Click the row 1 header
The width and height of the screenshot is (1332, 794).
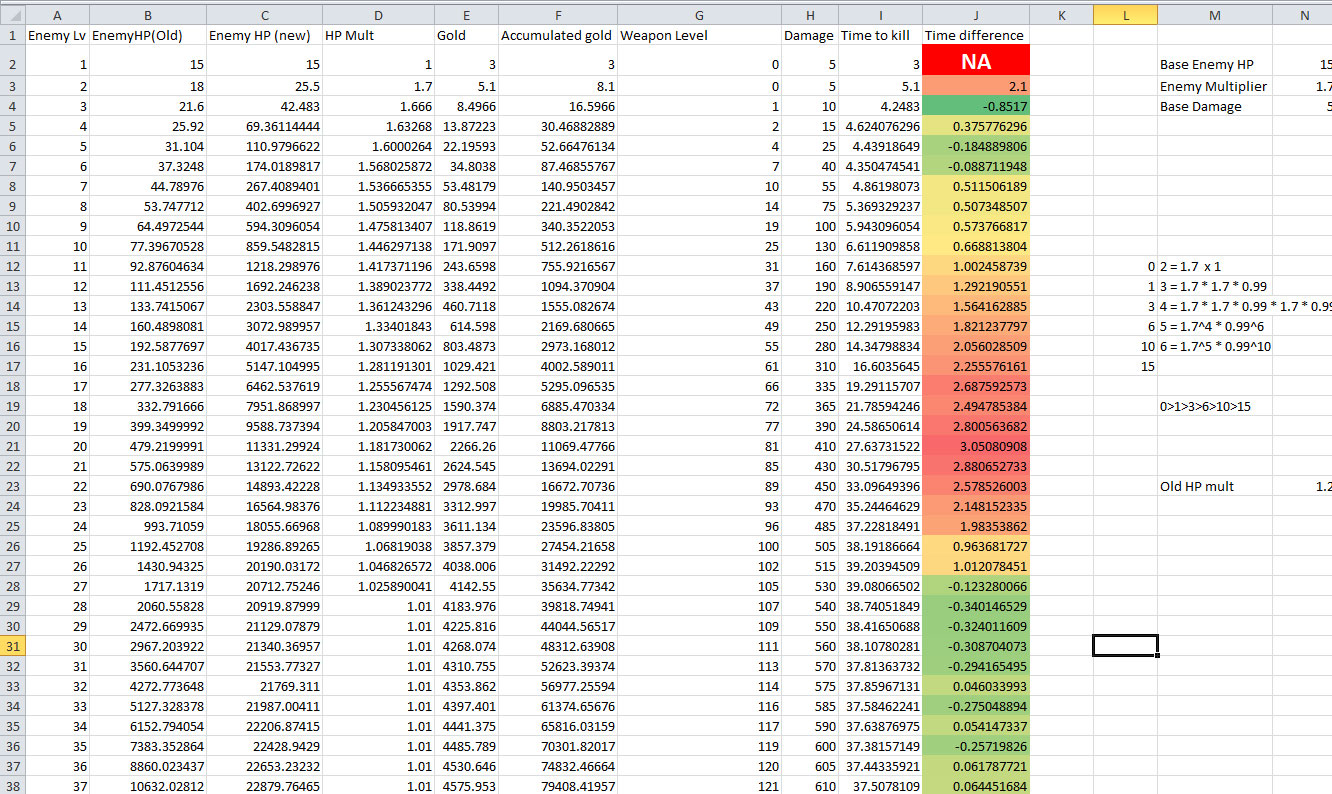point(12,36)
